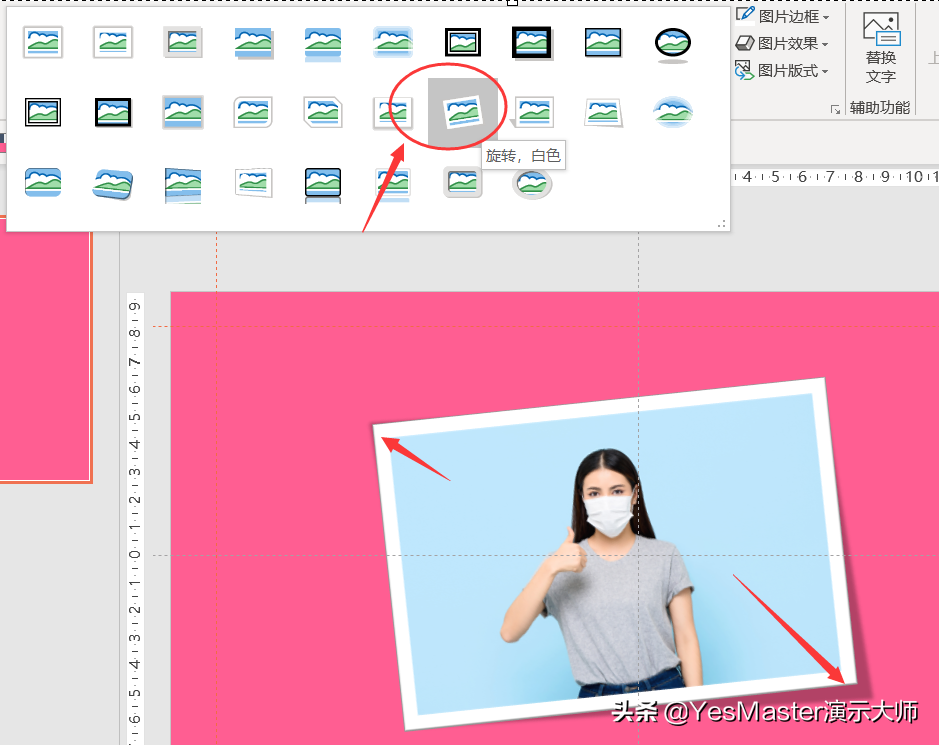Apply Soft Edge Oval picture style
This screenshot has height=745, width=939.
(x=673, y=112)
